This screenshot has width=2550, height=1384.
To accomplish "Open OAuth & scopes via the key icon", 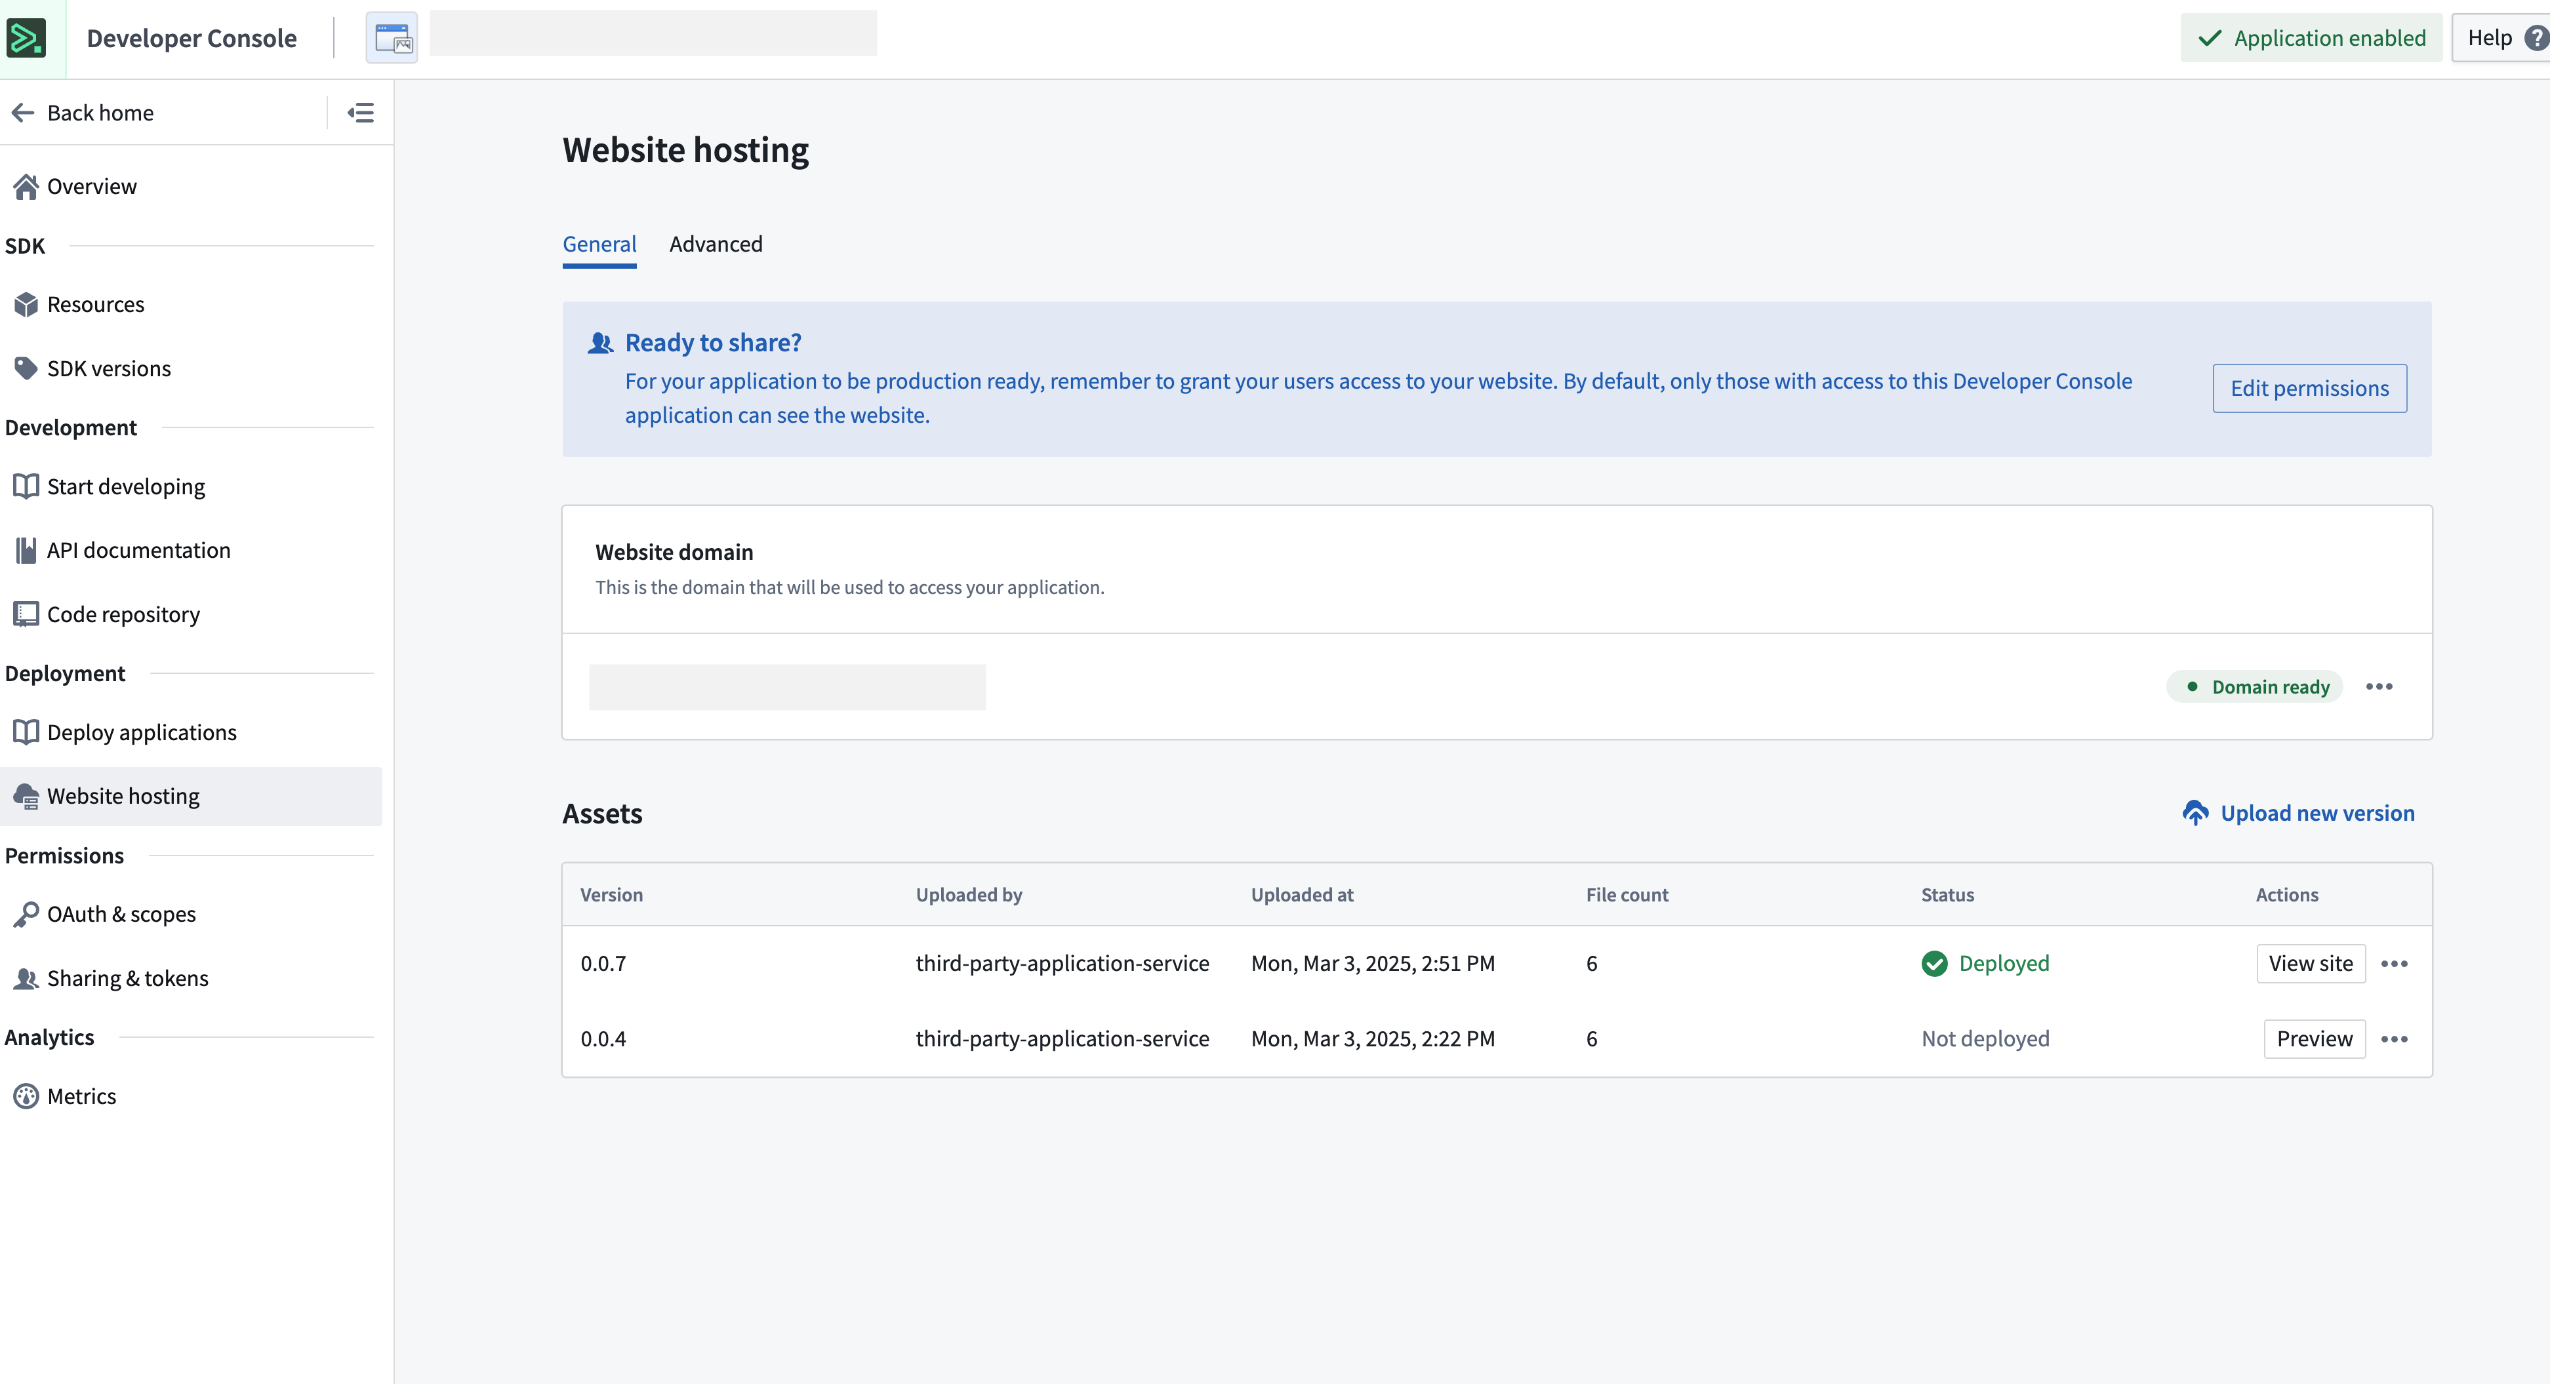I will coord(26,913).
